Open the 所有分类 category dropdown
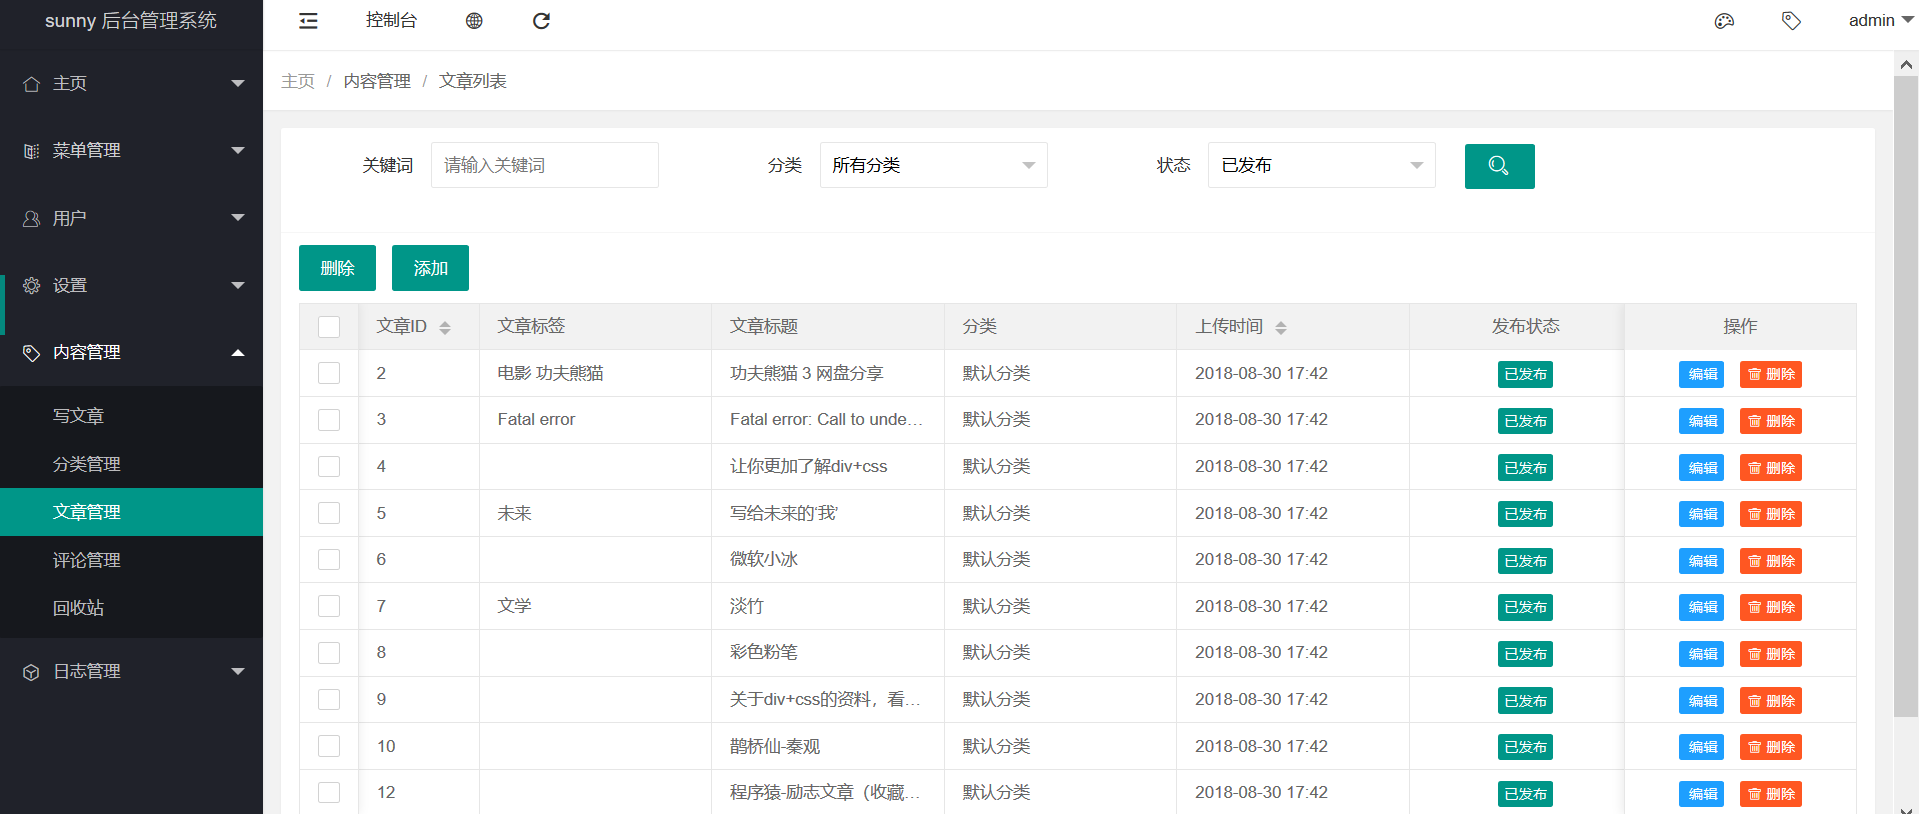The height and width of the screenshot is (814, 1919). click(933, 165)
